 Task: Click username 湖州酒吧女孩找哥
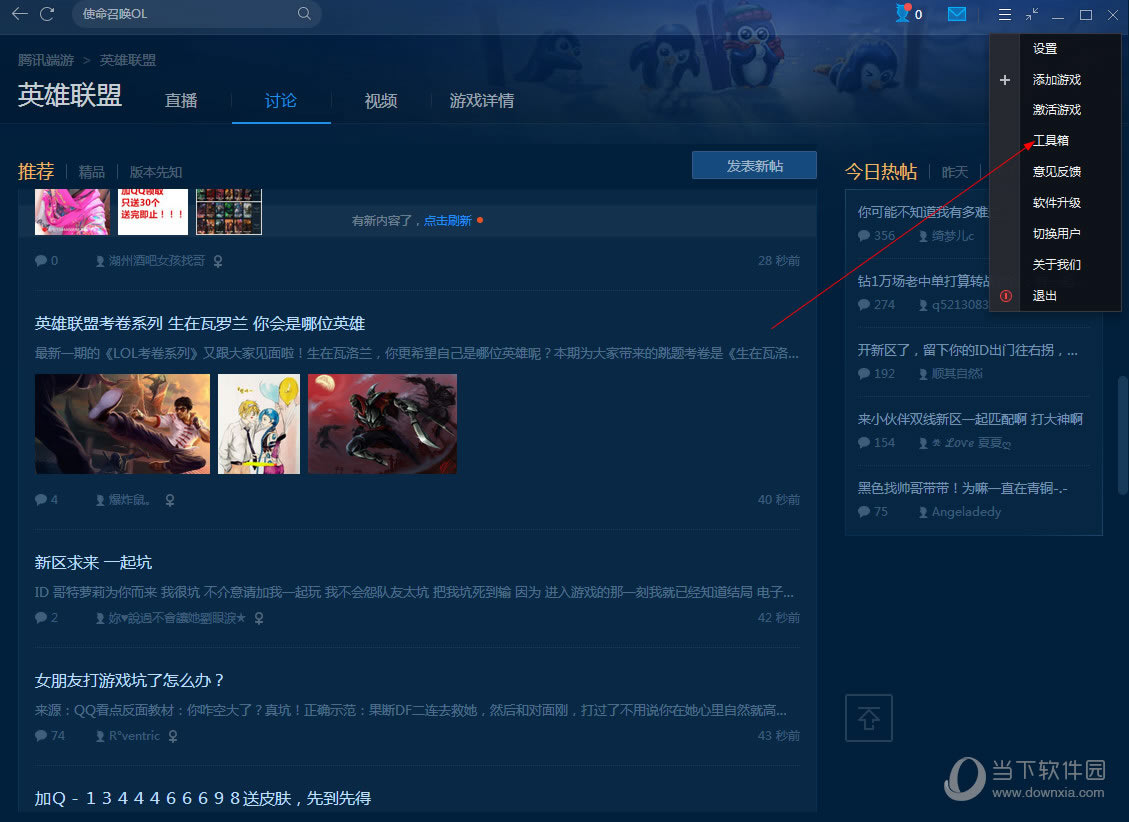(157, 261)
